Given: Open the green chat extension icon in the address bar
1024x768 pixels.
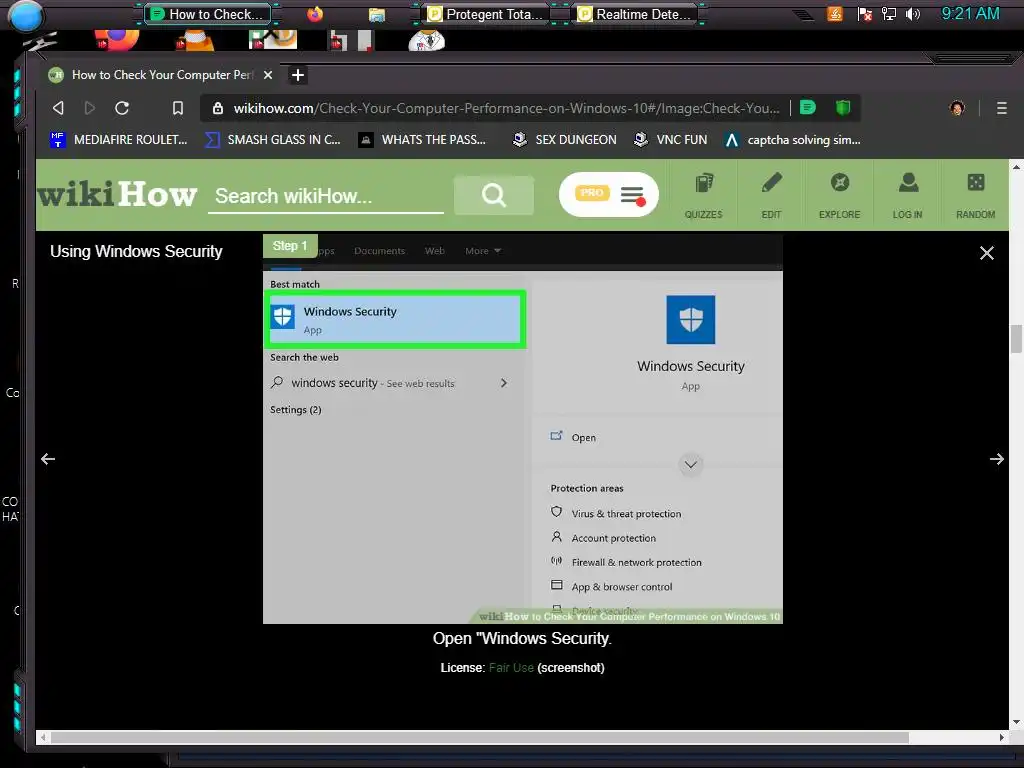Looking at the screenshot, I should (808, 108).
